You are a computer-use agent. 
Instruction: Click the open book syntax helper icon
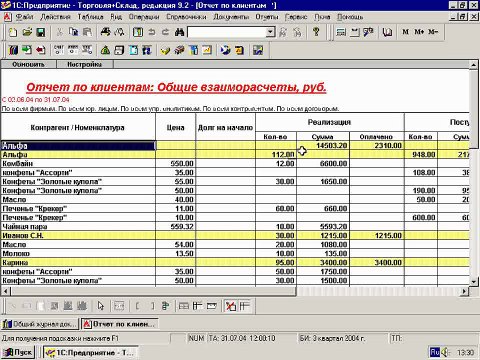coord(387,32)
